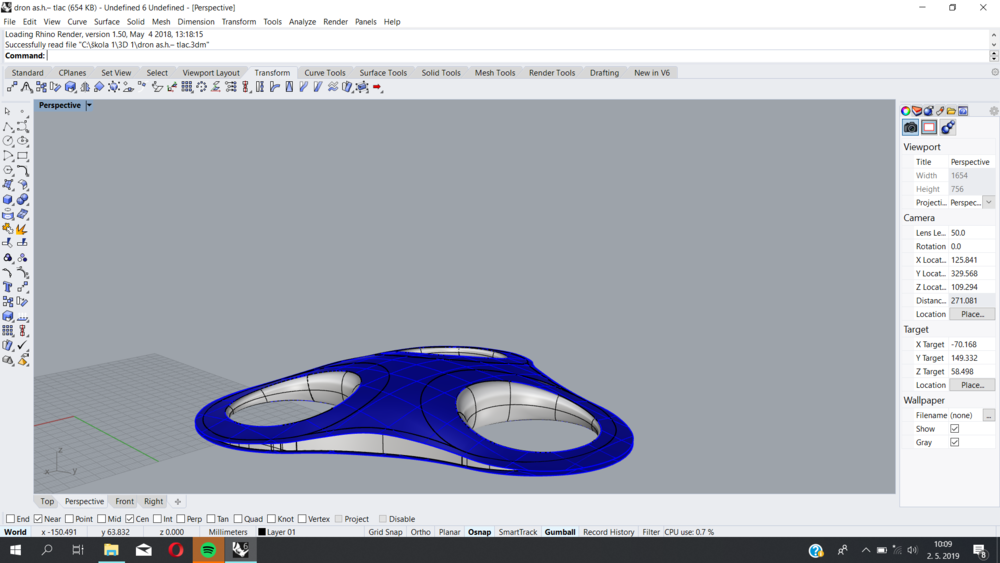Expand the Projection dropdown
The width and height of the screenshot is (1000, 563).
(988, 202)
